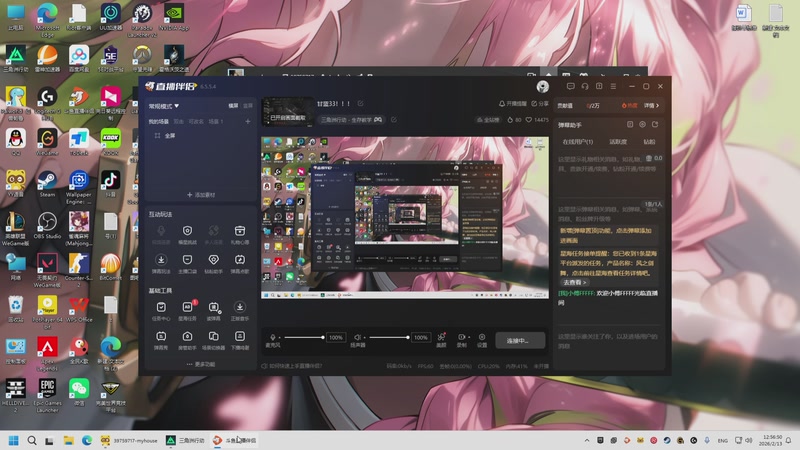Screen dimensions: 800x450
Task: Switch to 横屏 landscape mode
Action: (233, 106)
